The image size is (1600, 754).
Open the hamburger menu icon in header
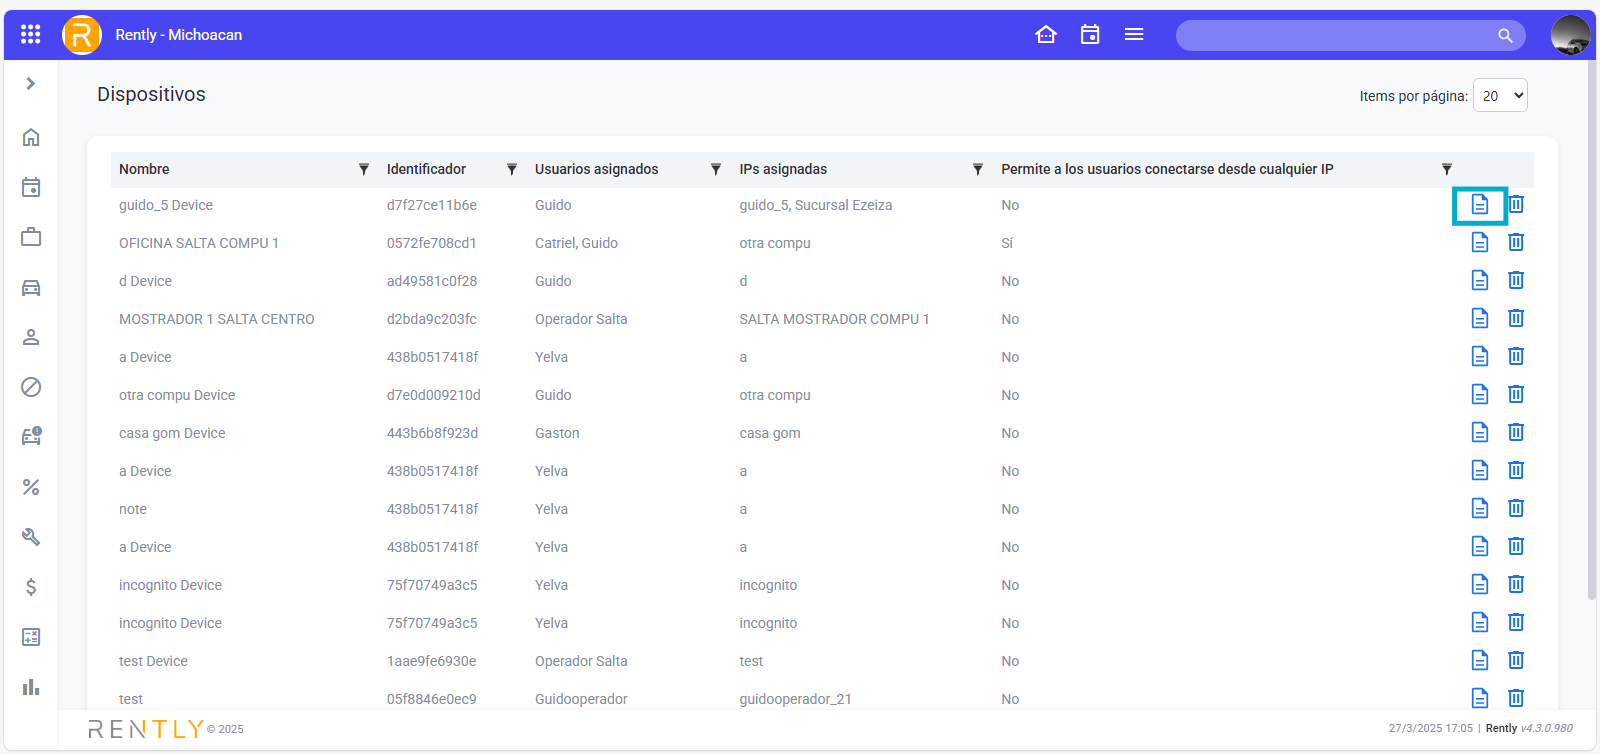point(1134,34)
